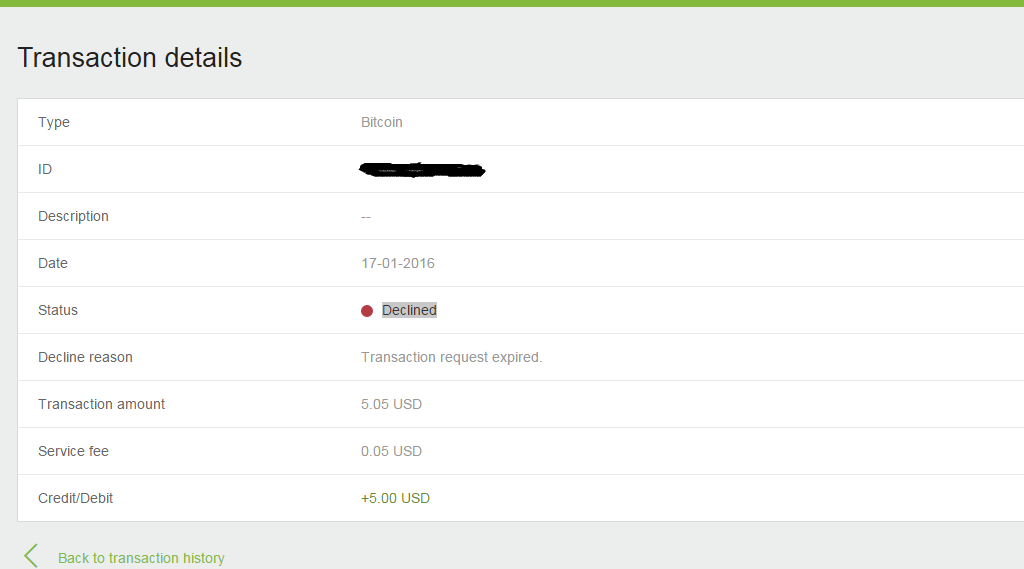This screenshot has height=569, width=1024.
Task: Click the Bitcoin type value
Action: [381, 122]
